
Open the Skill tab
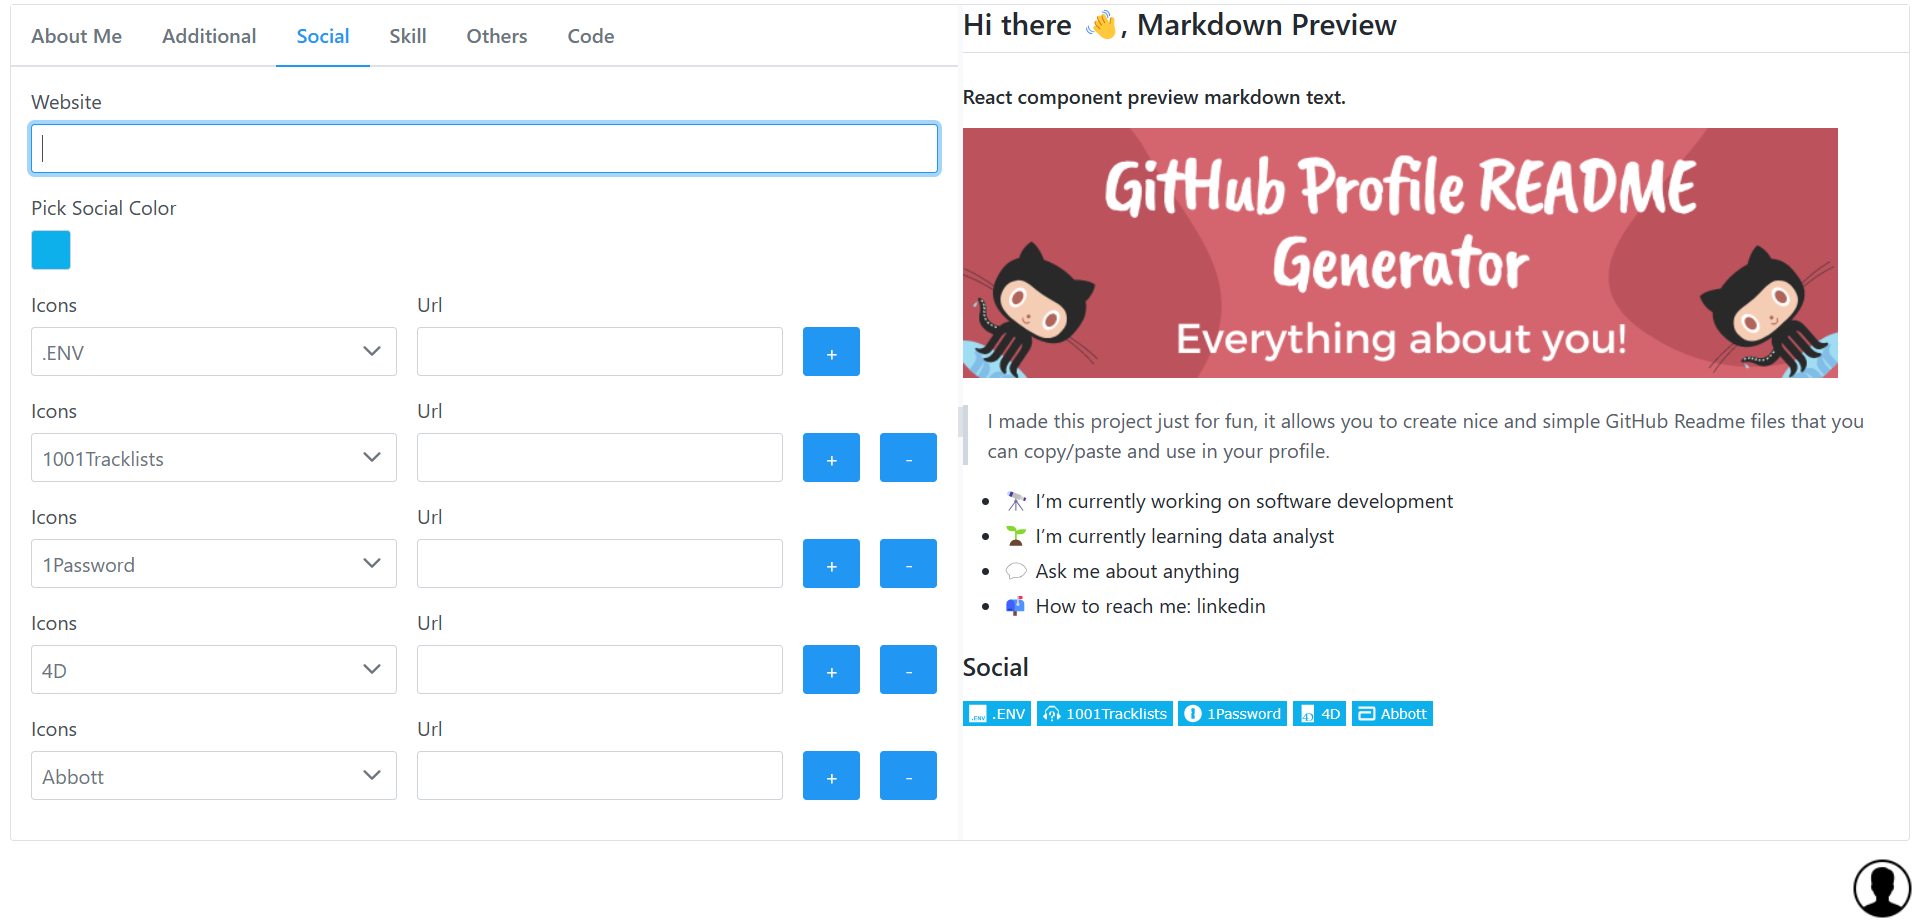pyautogui.click(x=408, y=36)
